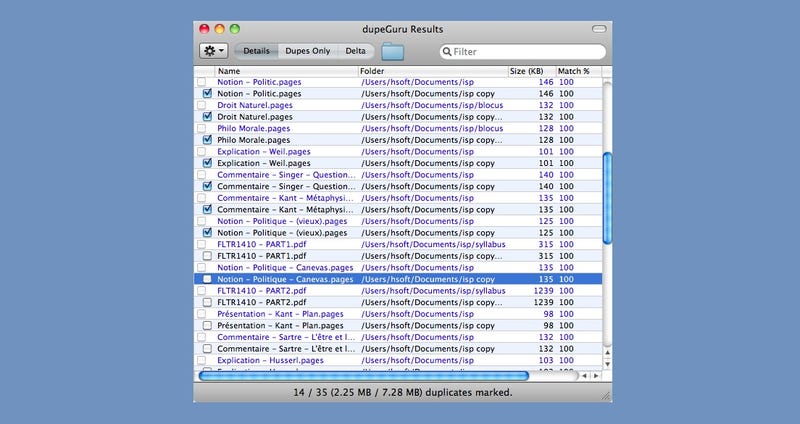This screenshot has height=424, width=800.
Task: Select blue Notion – Politique – (vieux).pages row
Action: click(x=398, y=221)
